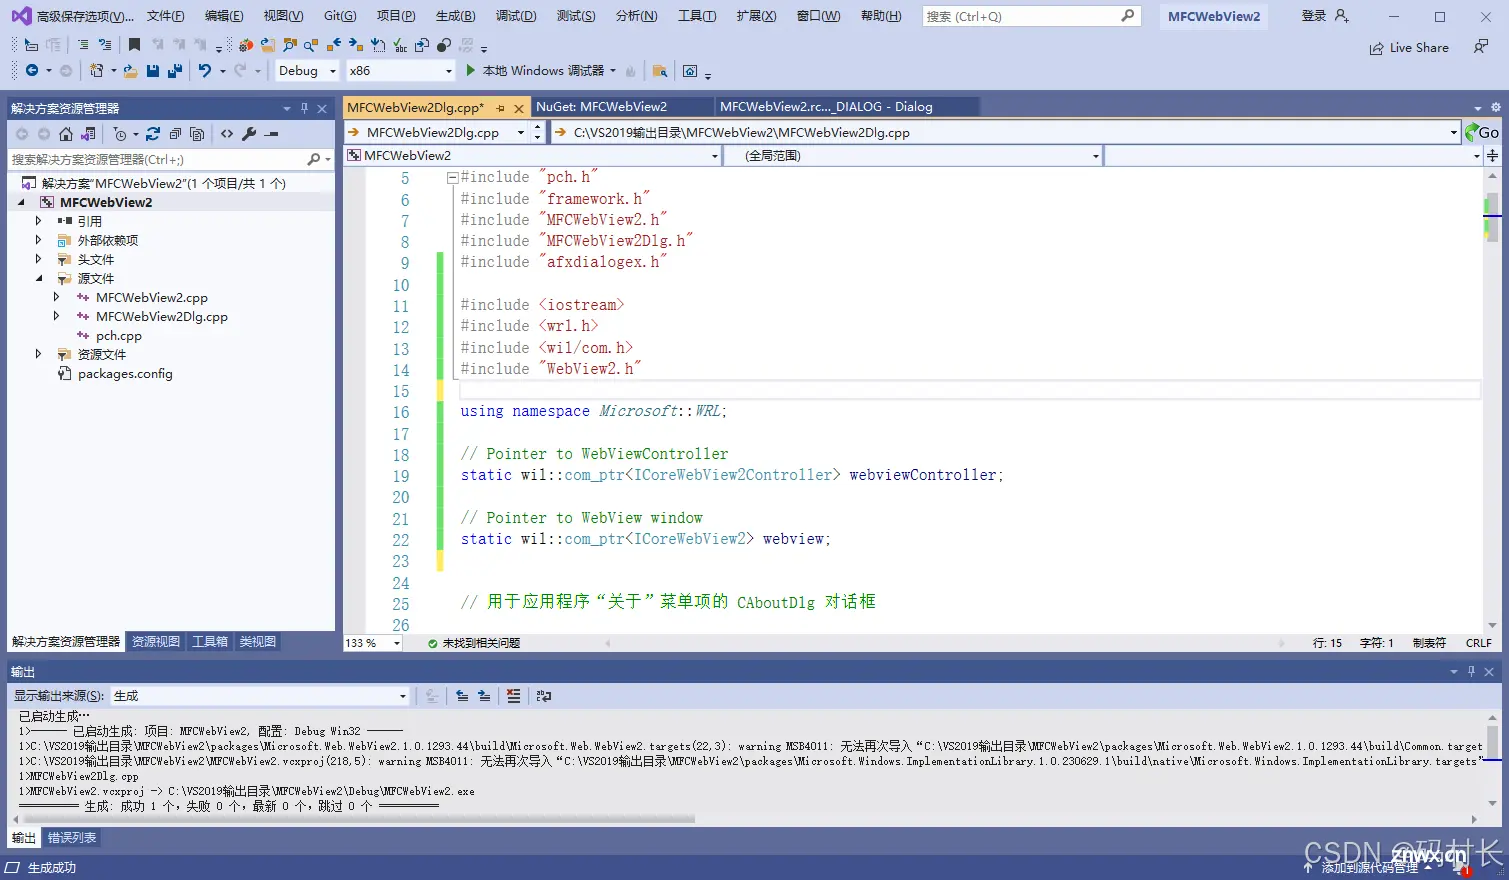
Task: Switch to 资源视图 tab
Action: click(156, 642)
